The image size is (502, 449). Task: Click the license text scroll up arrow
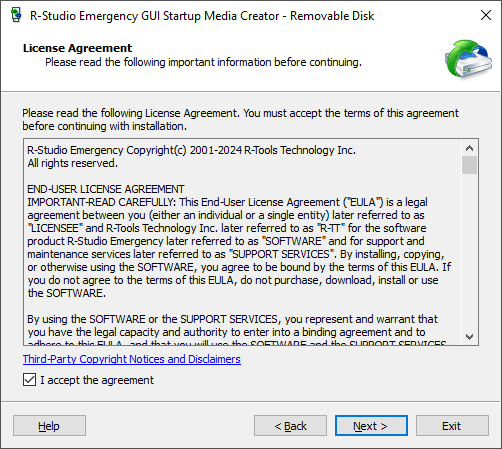(469, 148)
